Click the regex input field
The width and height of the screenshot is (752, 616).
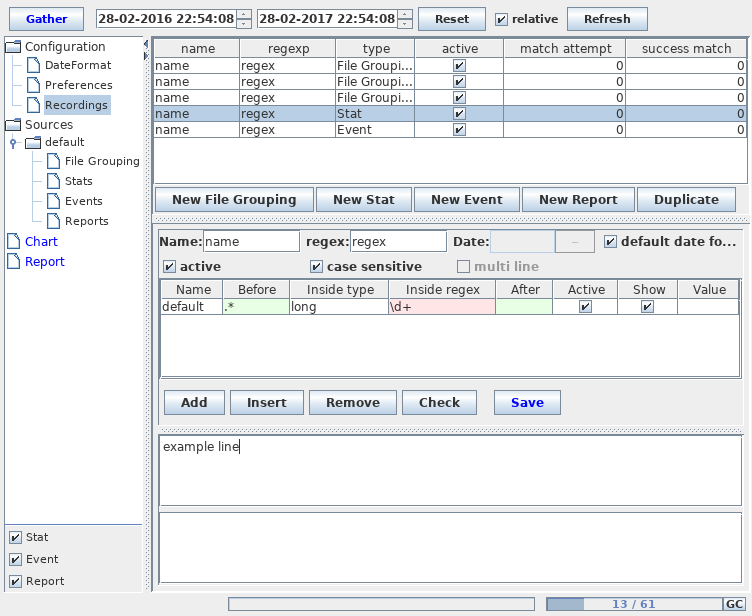tap(399, 241)
